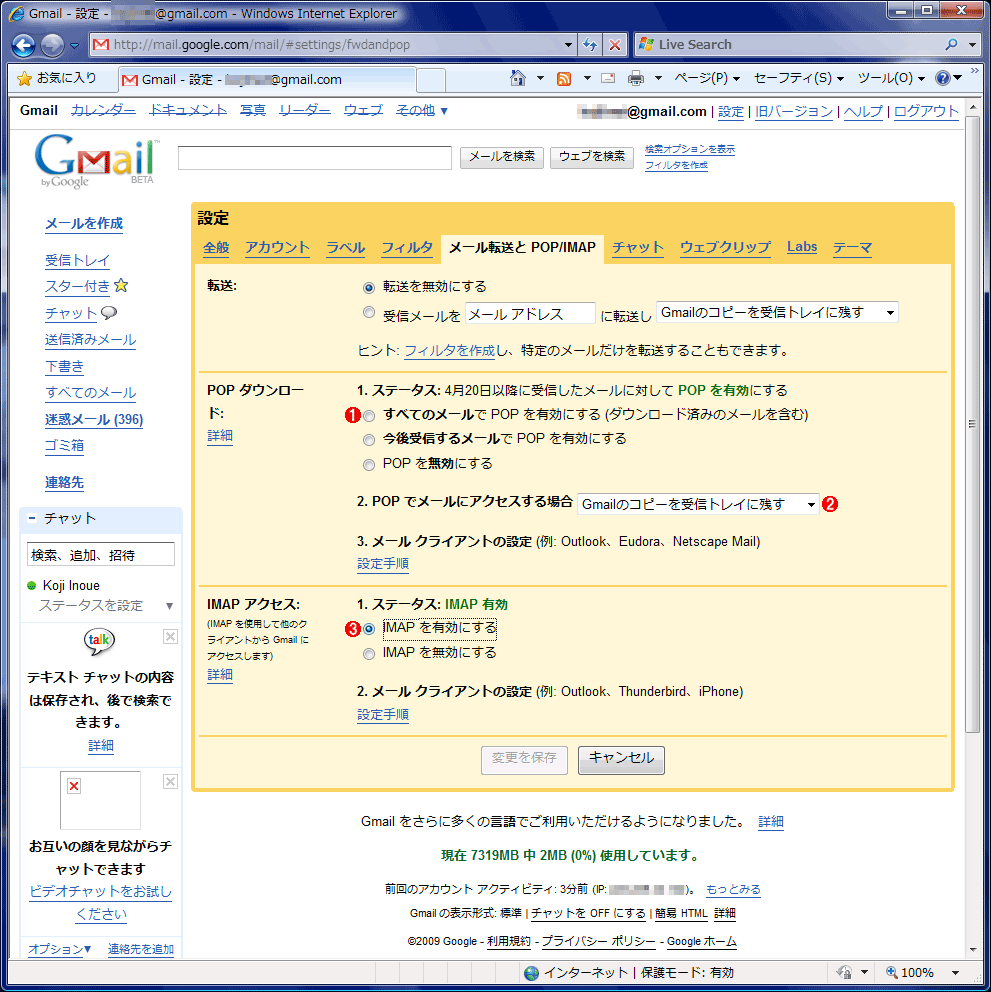The height and width of the screenshot is (992, 991).
Task: Open the 迷惑メール (396) spam link
Action: point(94,419)
